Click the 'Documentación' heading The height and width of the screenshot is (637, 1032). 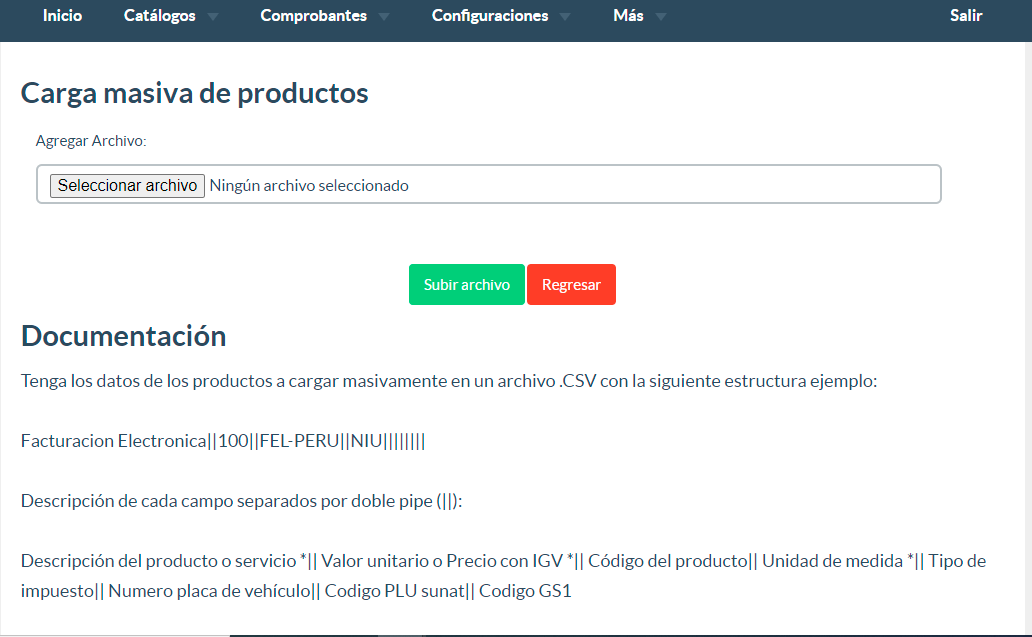click(124, 336)
